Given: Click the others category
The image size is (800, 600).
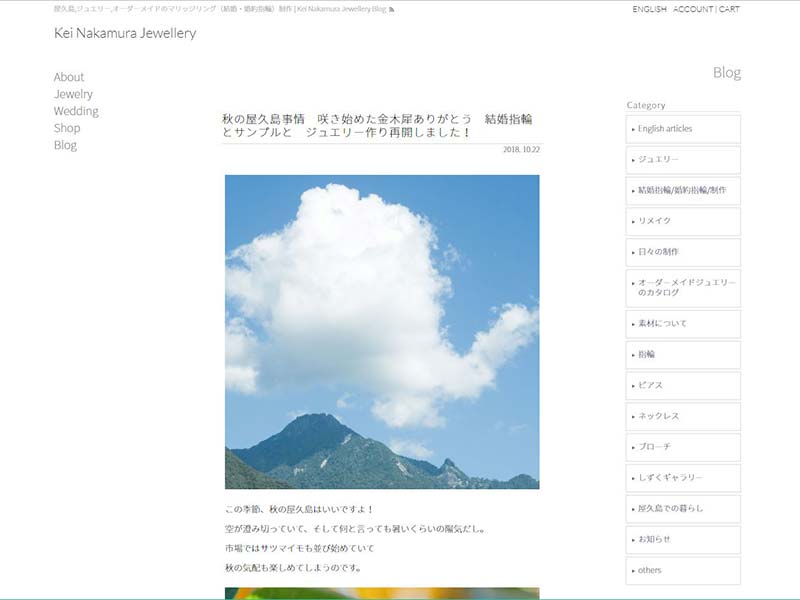Looking at the screenshot, I should (x=684, y=570).
